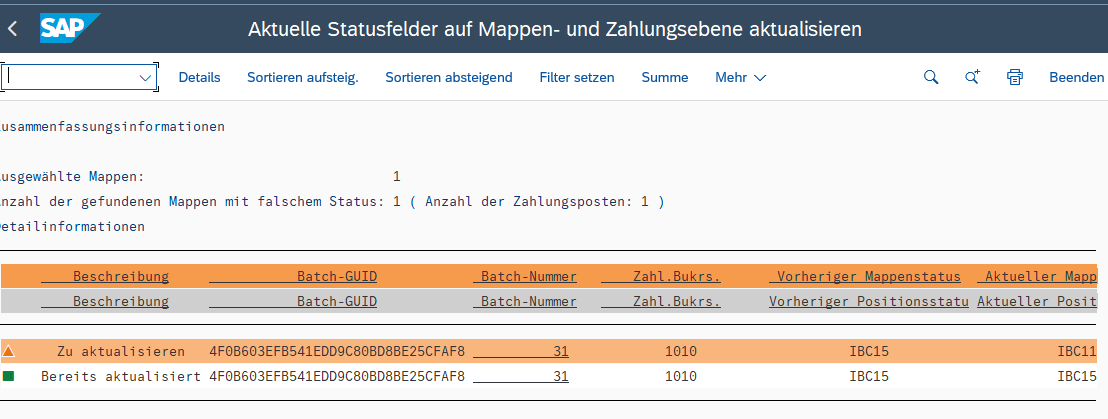Viewport: 1108px width, 419px height.
Task: Click the orange Batch-GUID column header
Action: pos(336,276)
